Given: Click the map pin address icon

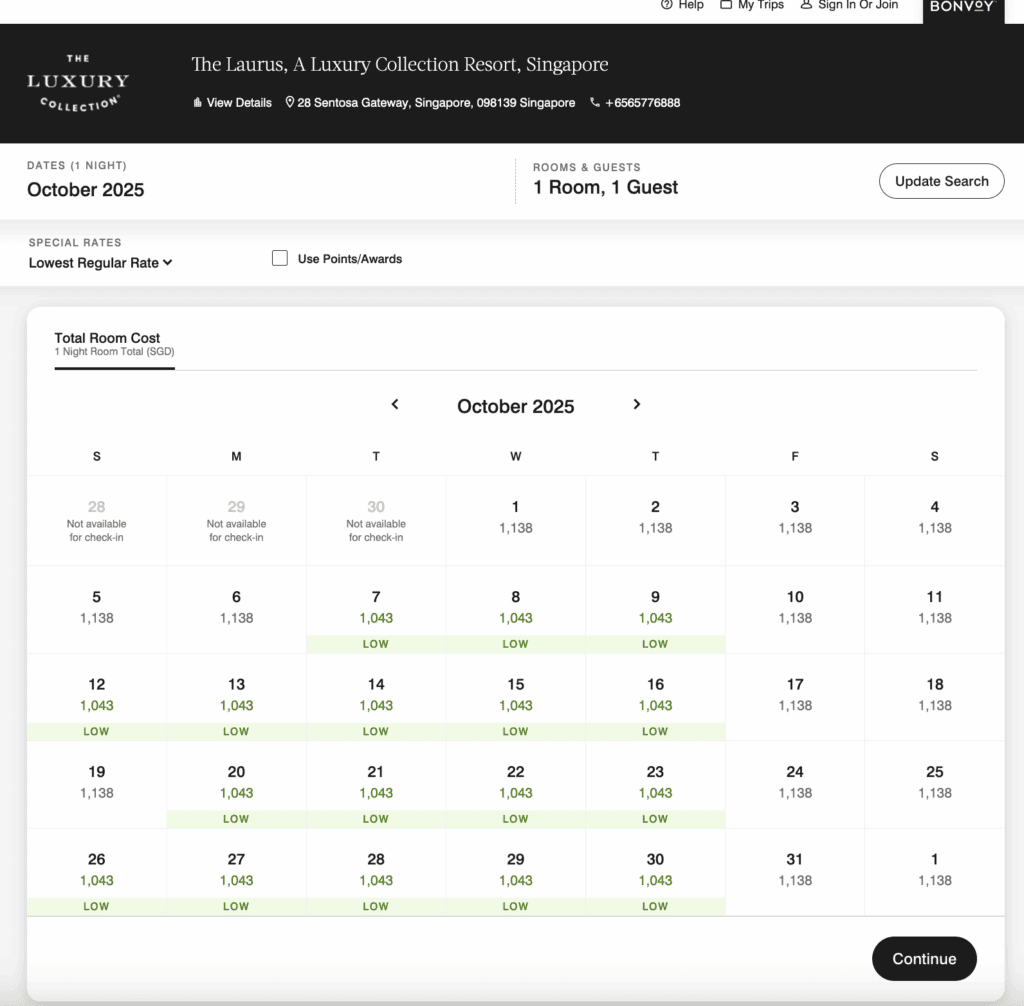Looking at the screenshot, I should [290, 103].
